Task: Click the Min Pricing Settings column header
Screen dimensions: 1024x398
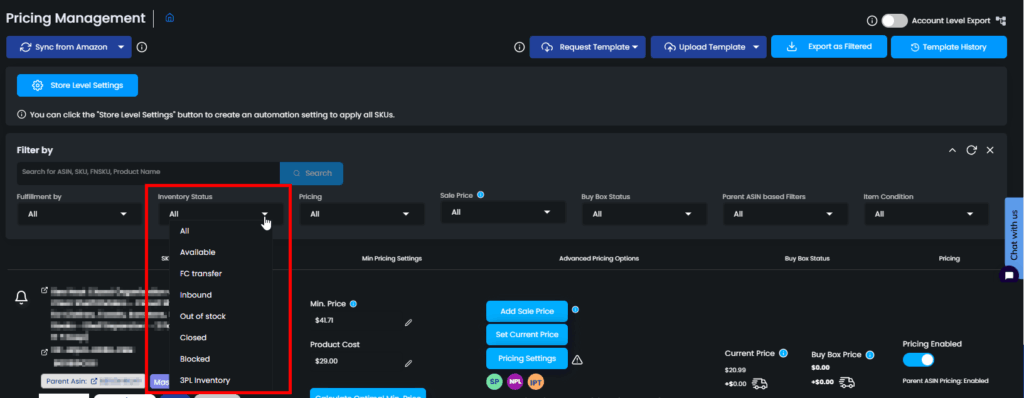Action: coord(392,259)
